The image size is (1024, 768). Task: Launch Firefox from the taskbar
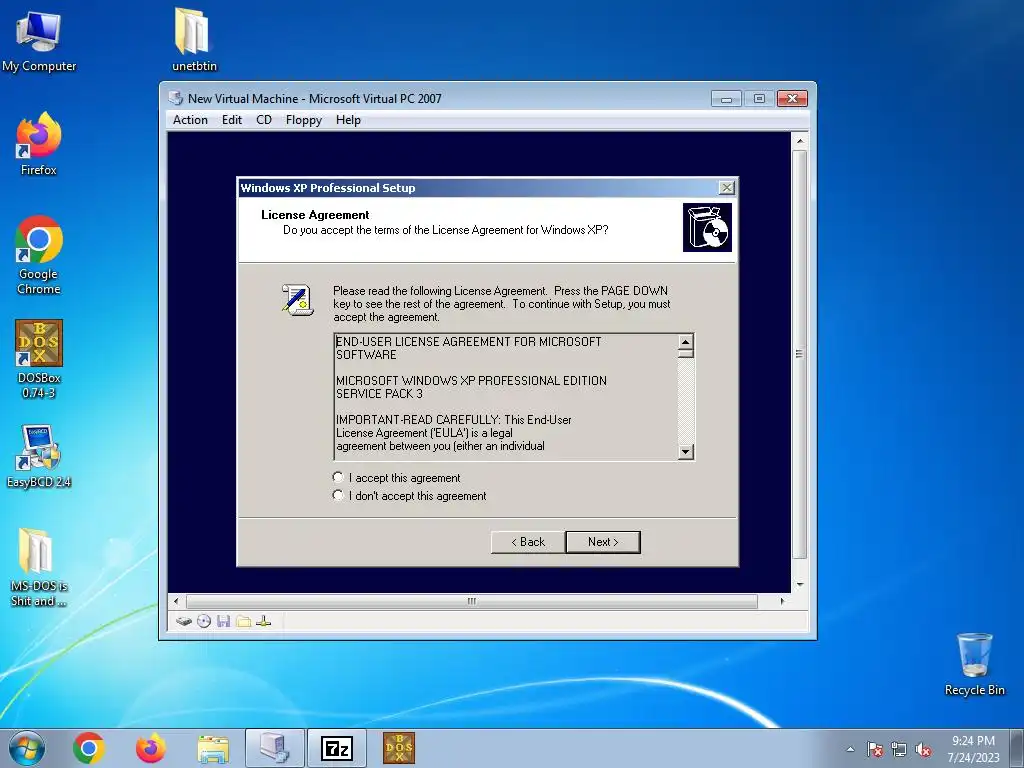tap(150, 748)
